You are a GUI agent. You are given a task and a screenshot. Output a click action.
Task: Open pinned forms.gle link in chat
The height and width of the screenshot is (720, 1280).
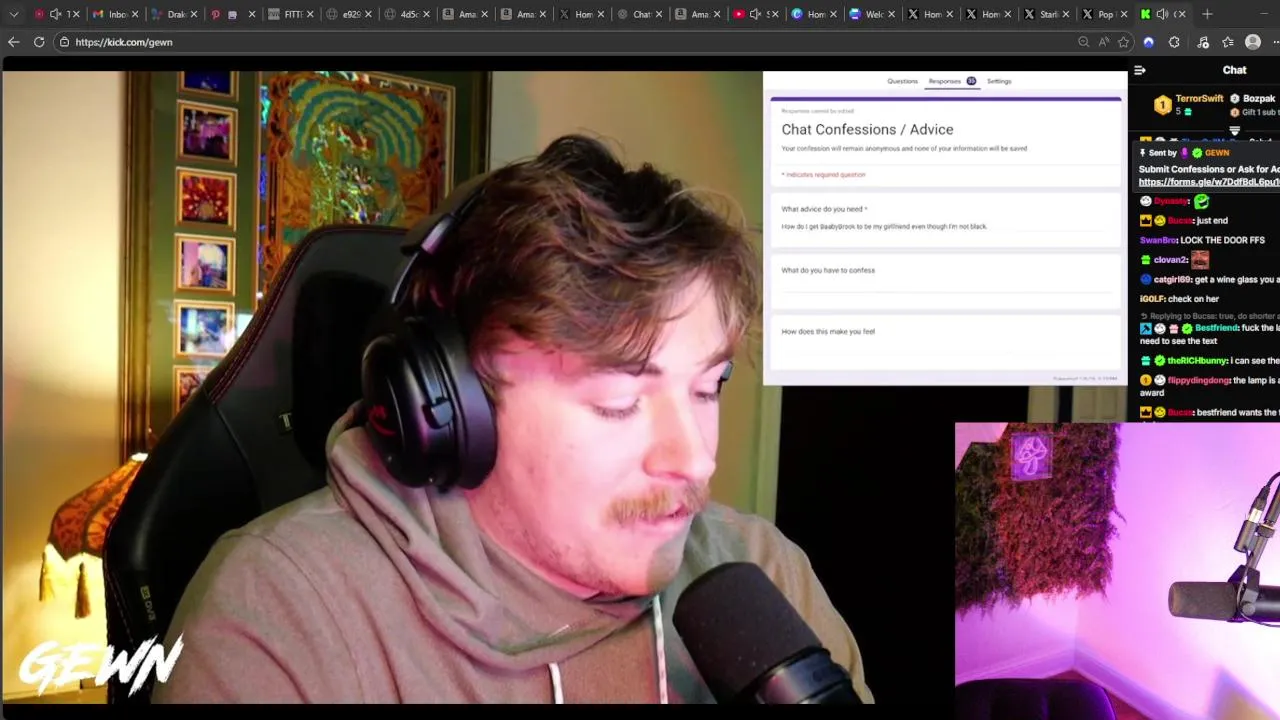(x=1209, y=182)
